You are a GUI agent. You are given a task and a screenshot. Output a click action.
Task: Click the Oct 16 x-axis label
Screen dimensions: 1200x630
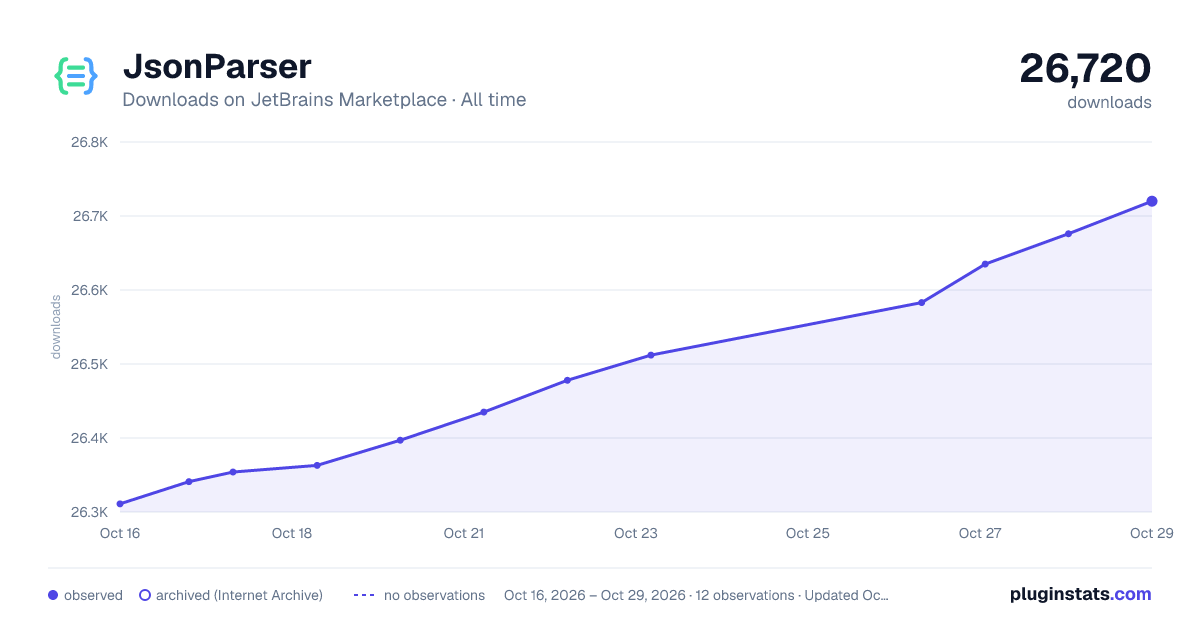pyautogui.click(x=120, y=533)
